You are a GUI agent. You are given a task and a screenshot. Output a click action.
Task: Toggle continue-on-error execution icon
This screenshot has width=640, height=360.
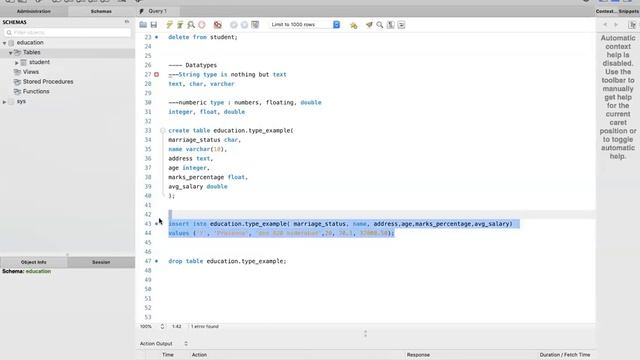point(218,25)
